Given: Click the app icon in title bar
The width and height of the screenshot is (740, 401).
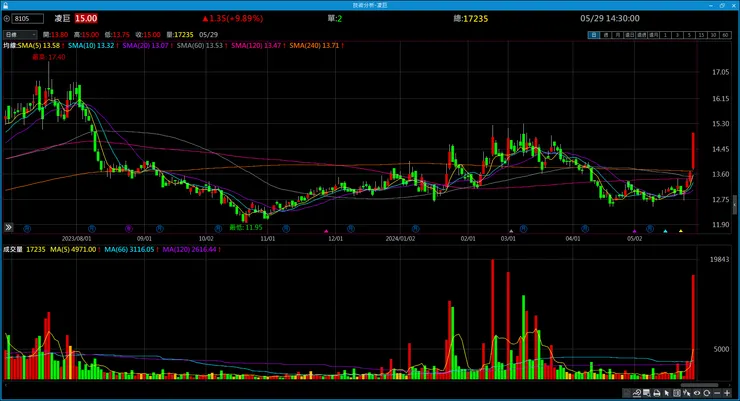Looking at the screenshot, I should coord(5,5).
